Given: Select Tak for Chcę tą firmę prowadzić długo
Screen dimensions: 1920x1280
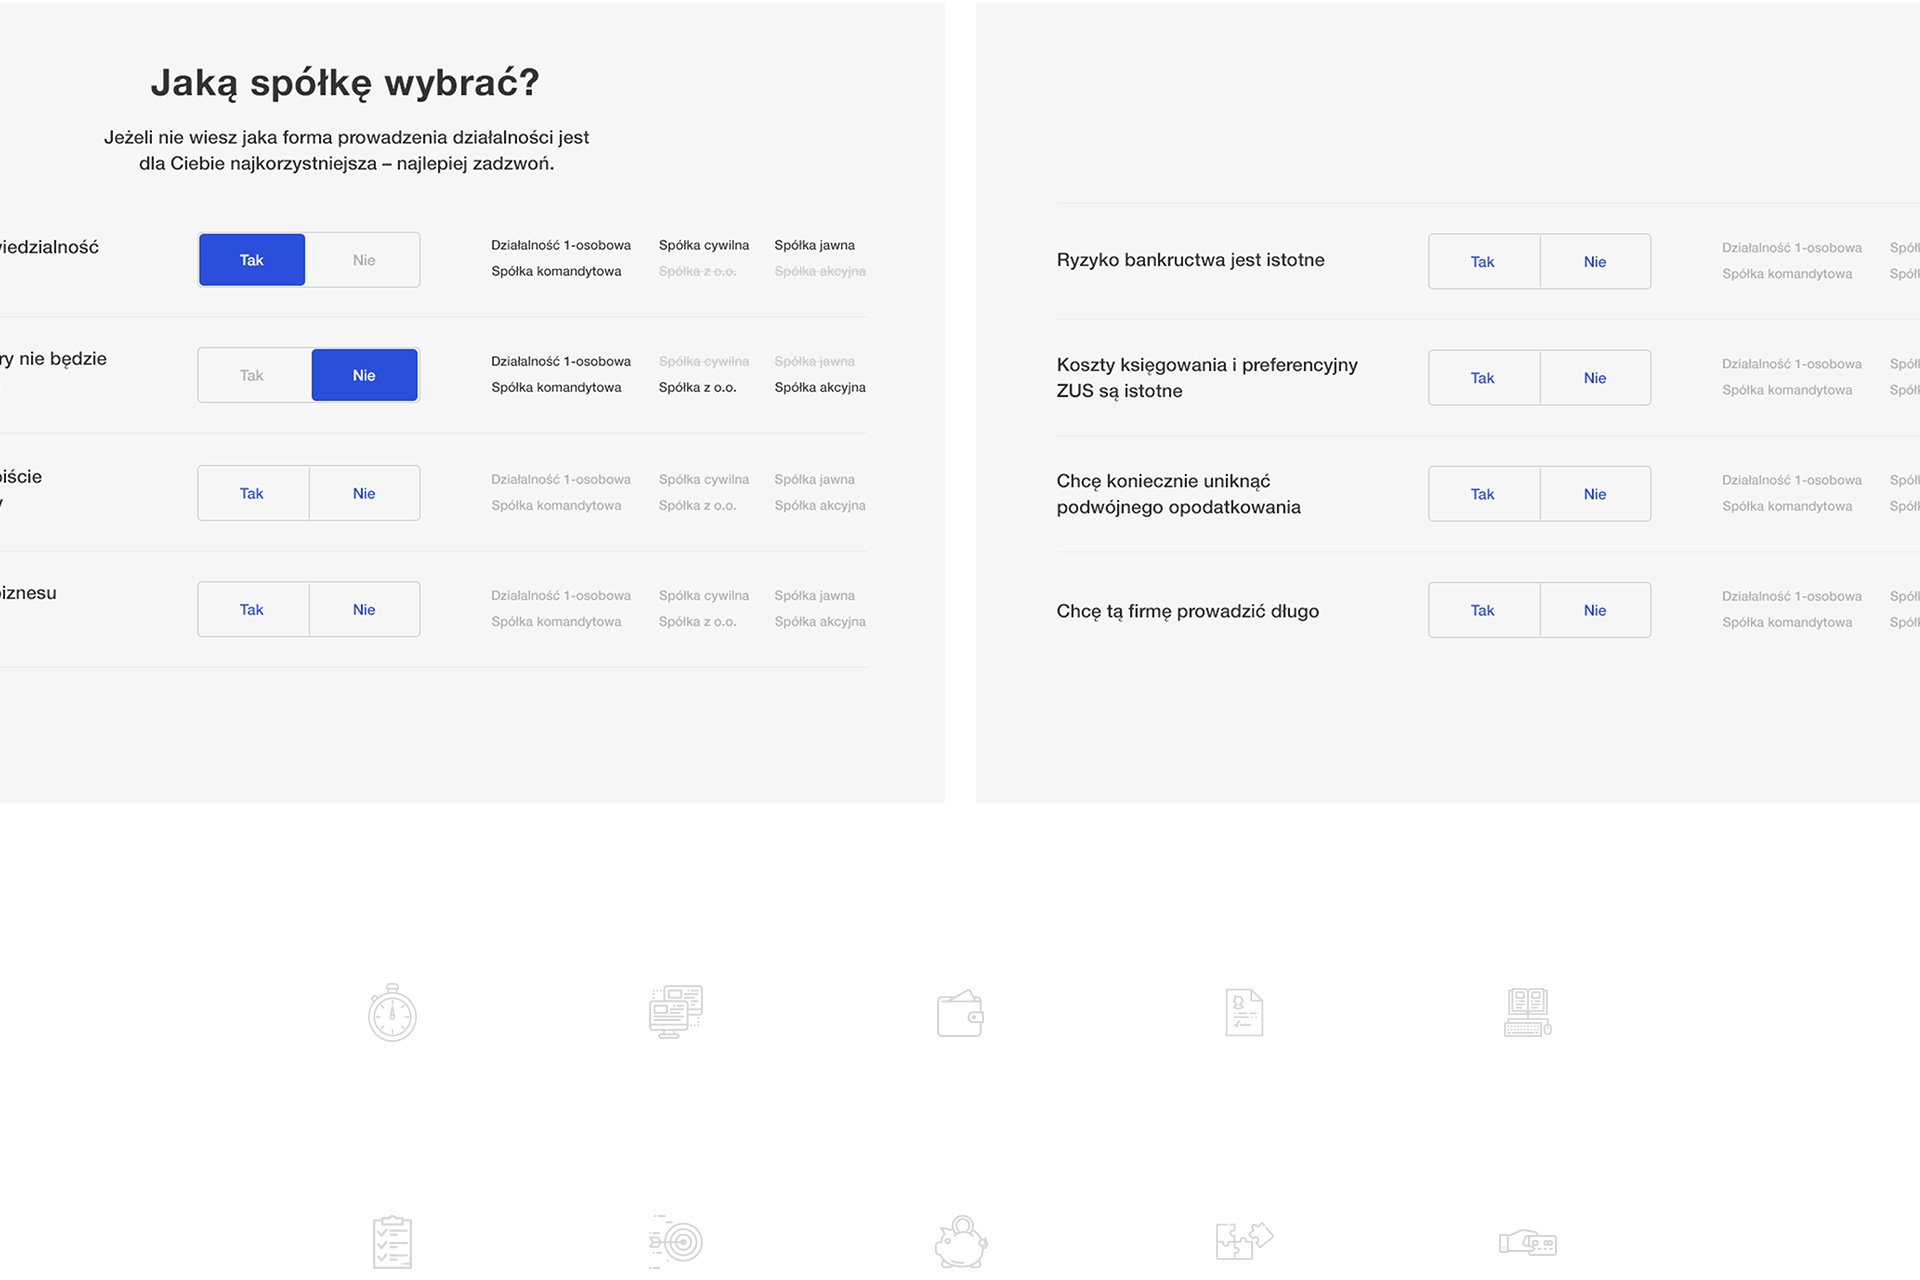Looking at the screenshot, I should 1483,610.
